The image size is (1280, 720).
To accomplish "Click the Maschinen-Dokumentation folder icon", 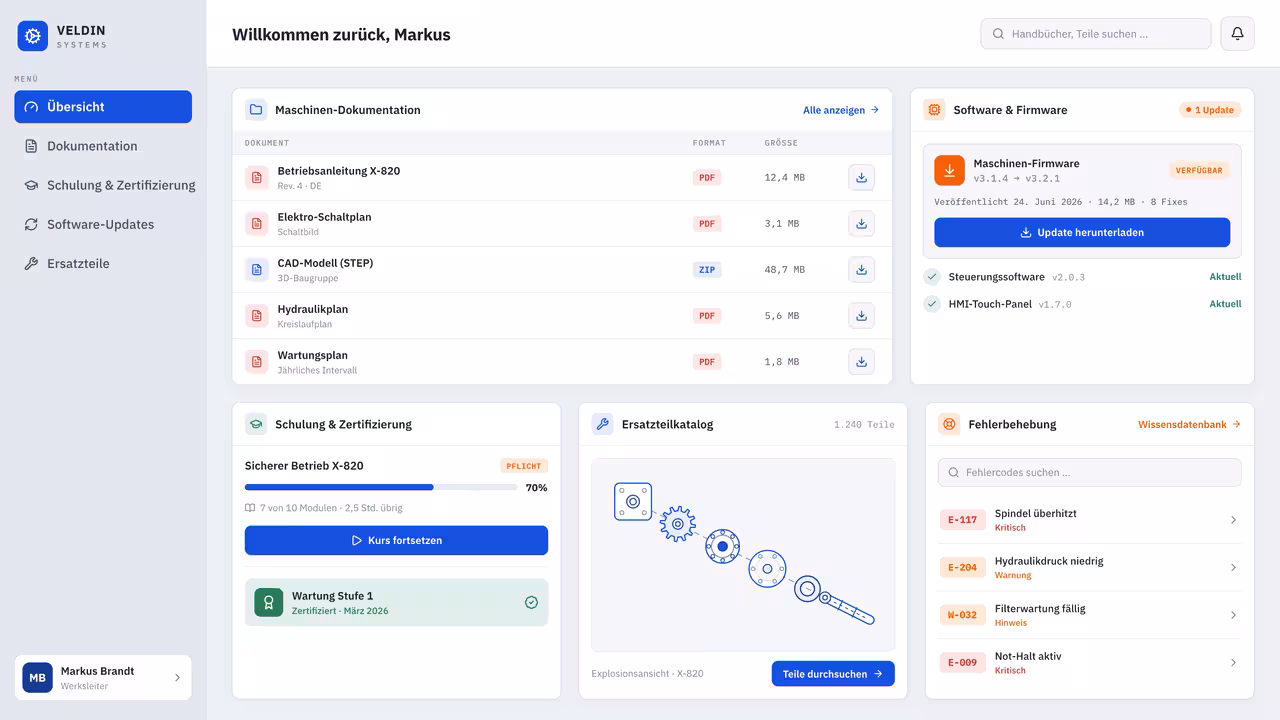I will 256,110.
